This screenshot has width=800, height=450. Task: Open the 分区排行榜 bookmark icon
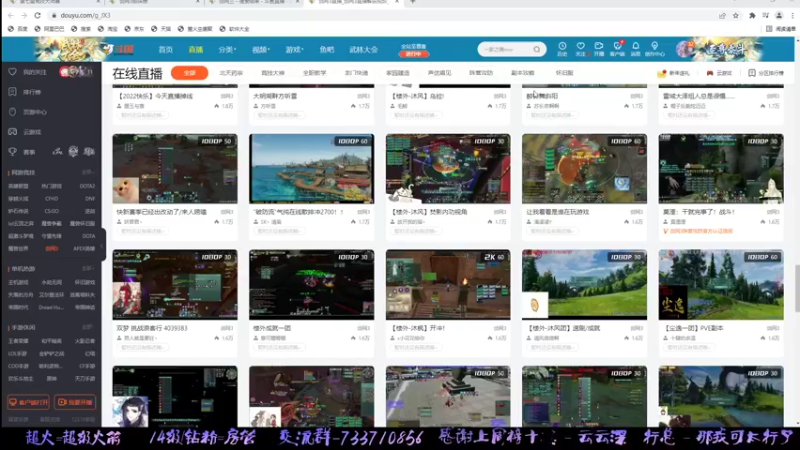click(752, 73)
